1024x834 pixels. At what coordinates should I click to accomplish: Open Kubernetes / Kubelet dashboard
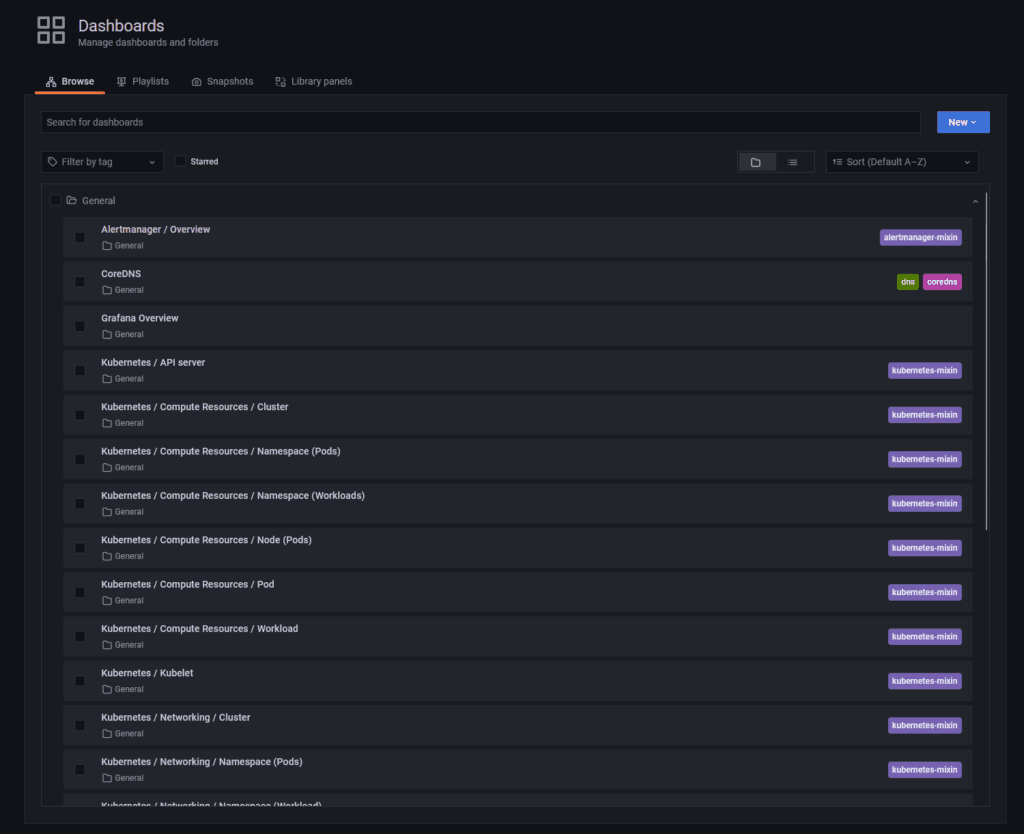pos(147,673)
